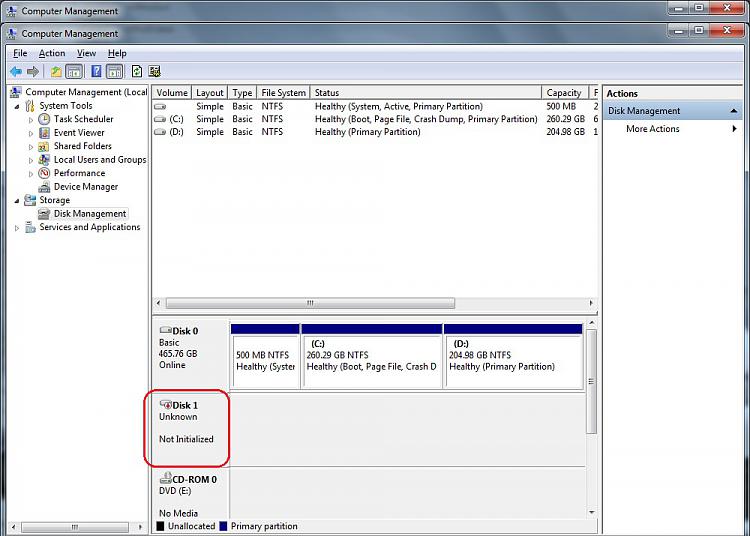This screenshot has height=536, width=750.
Task: Select the (D:) 204.98 GB partition block
Action: coord(513,356)
